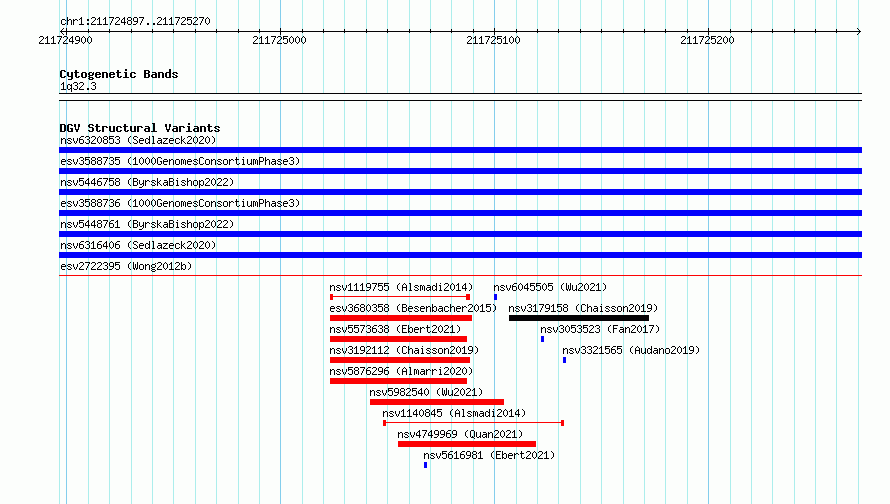
Task: Click the arrowhead at the ruler's right end
Action: (x=859, y=32)
